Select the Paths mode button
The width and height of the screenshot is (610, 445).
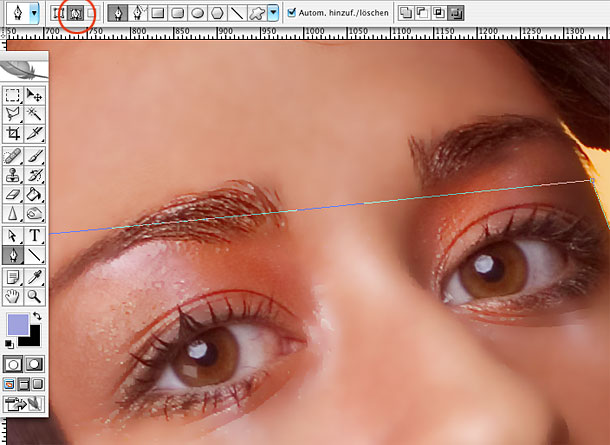click(x=75, y=13)
